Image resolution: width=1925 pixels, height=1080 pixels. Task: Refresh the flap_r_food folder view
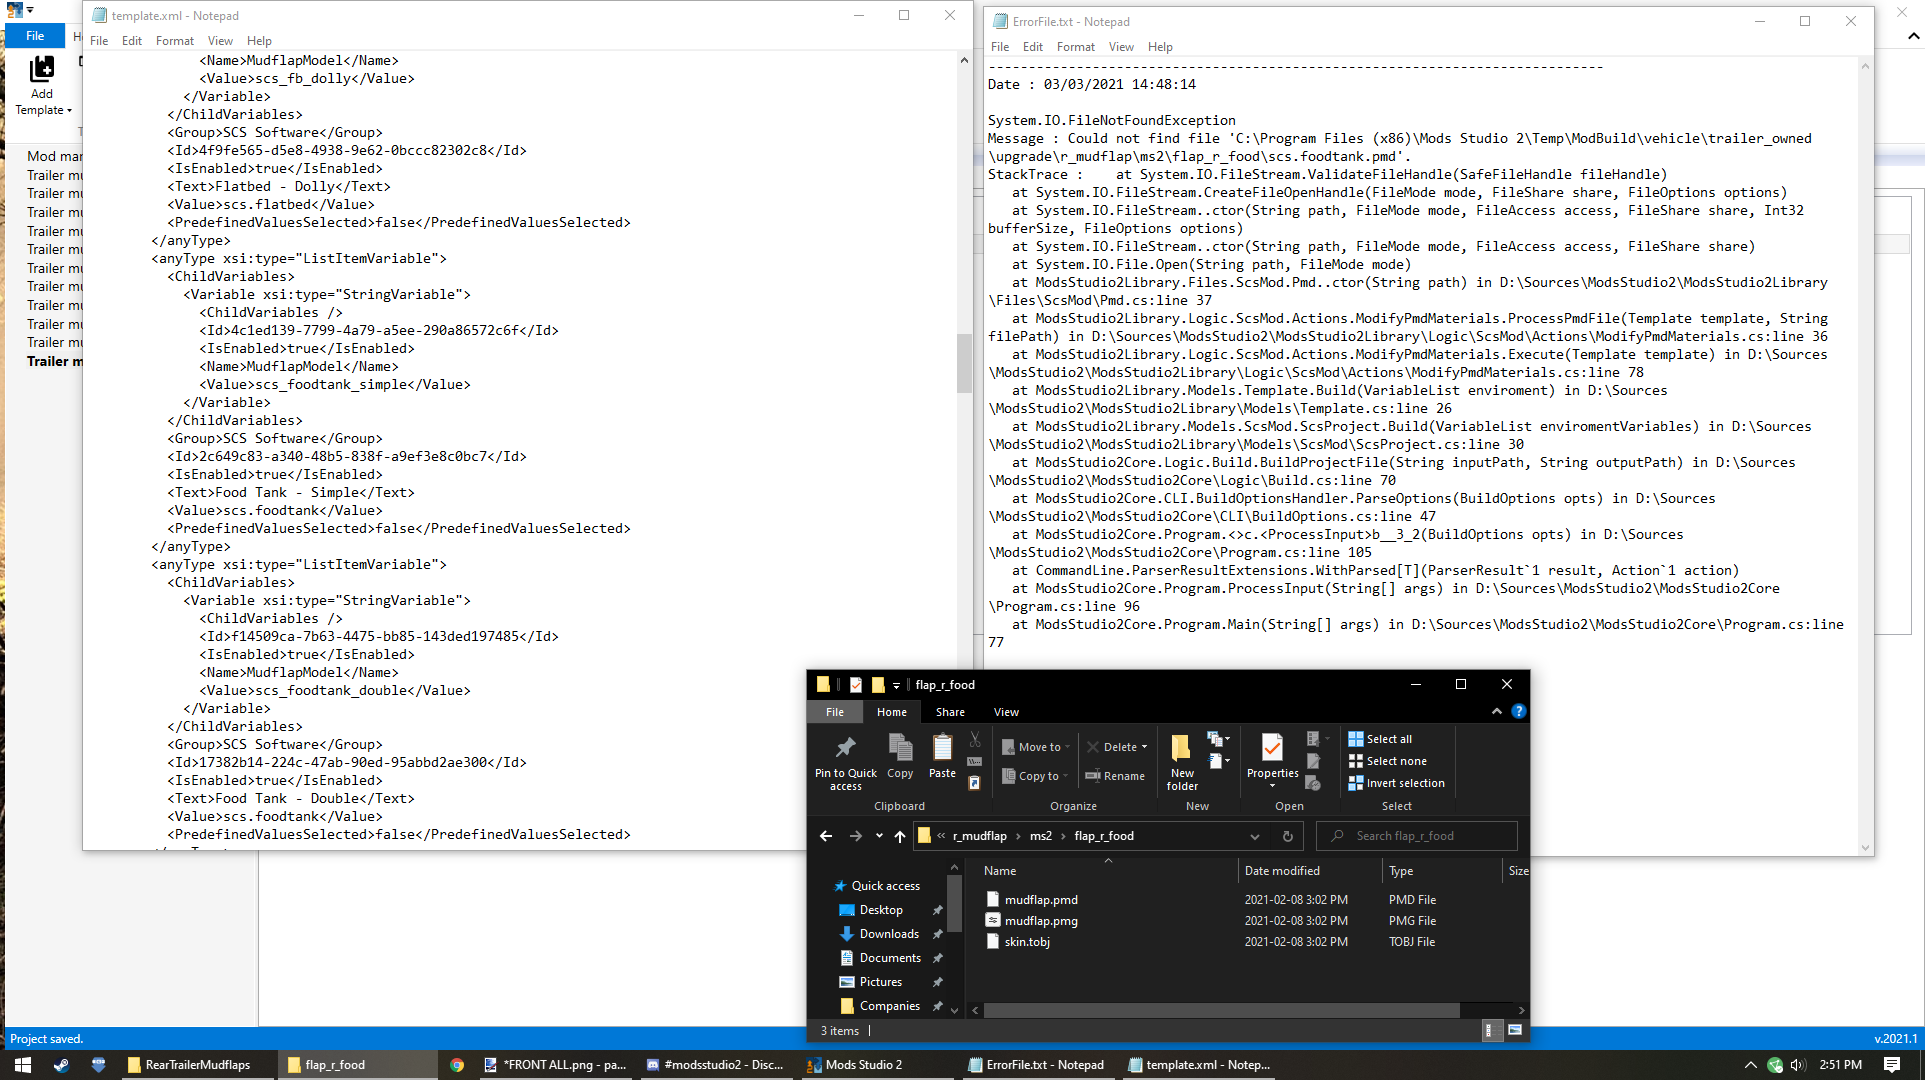pyautogui.click(x=1288, y=836)
